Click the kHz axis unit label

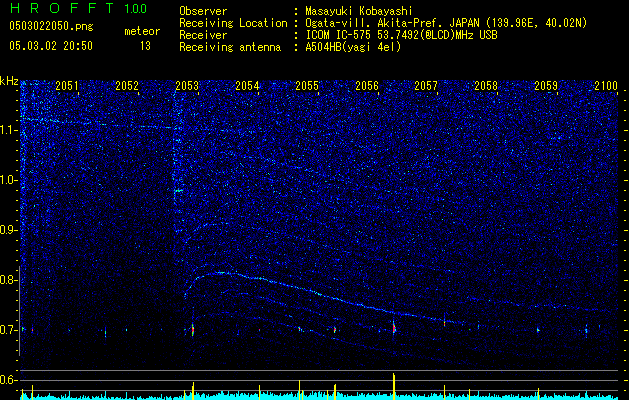click(x=9, y=81)
